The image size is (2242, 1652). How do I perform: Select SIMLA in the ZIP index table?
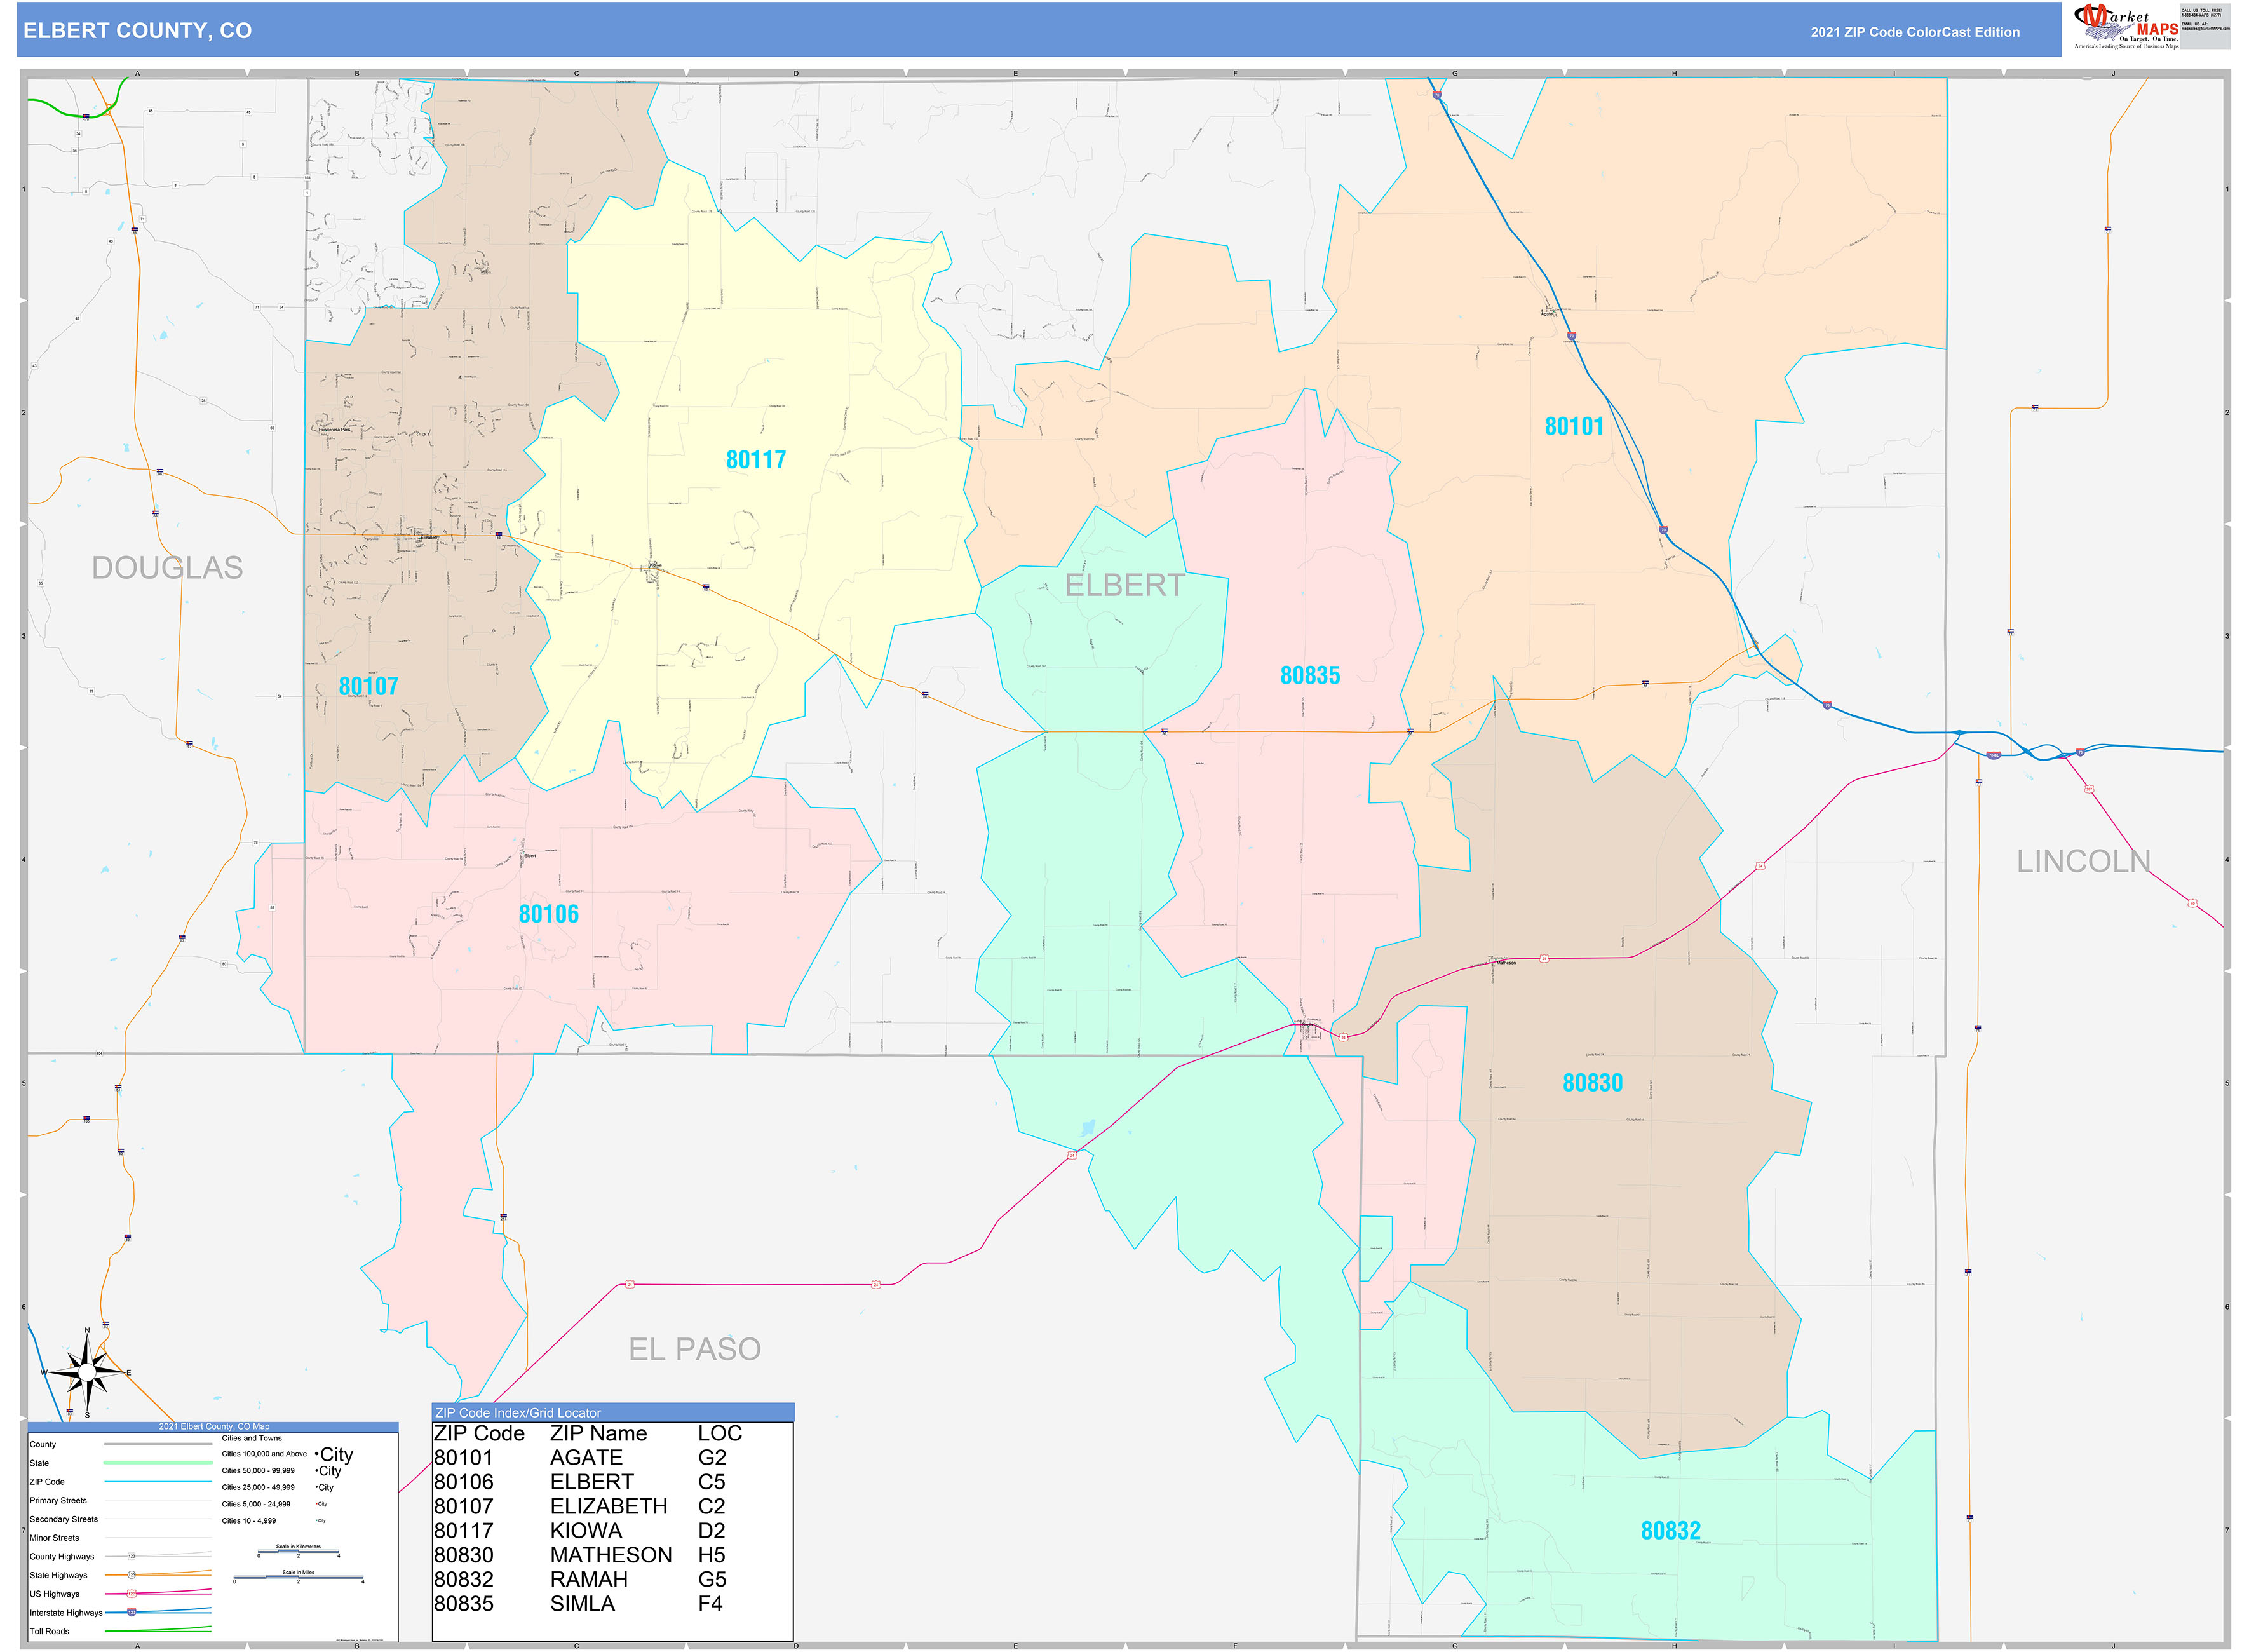coord(582,1604)
